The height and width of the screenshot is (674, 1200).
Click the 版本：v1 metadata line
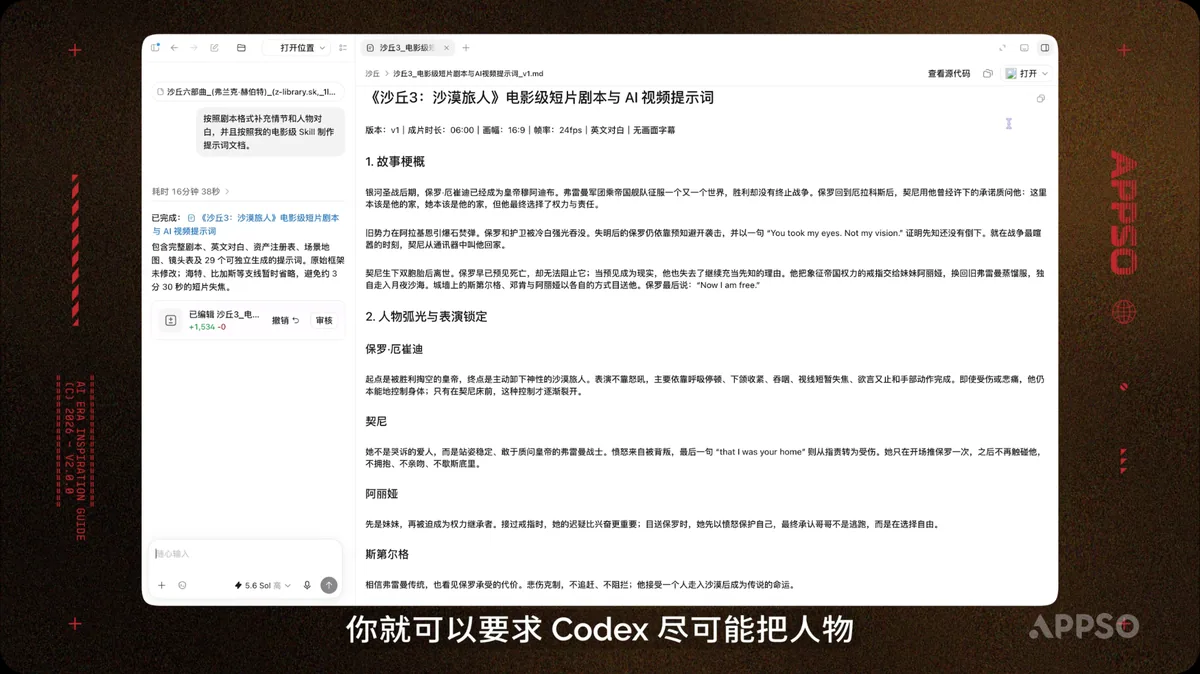520,130
